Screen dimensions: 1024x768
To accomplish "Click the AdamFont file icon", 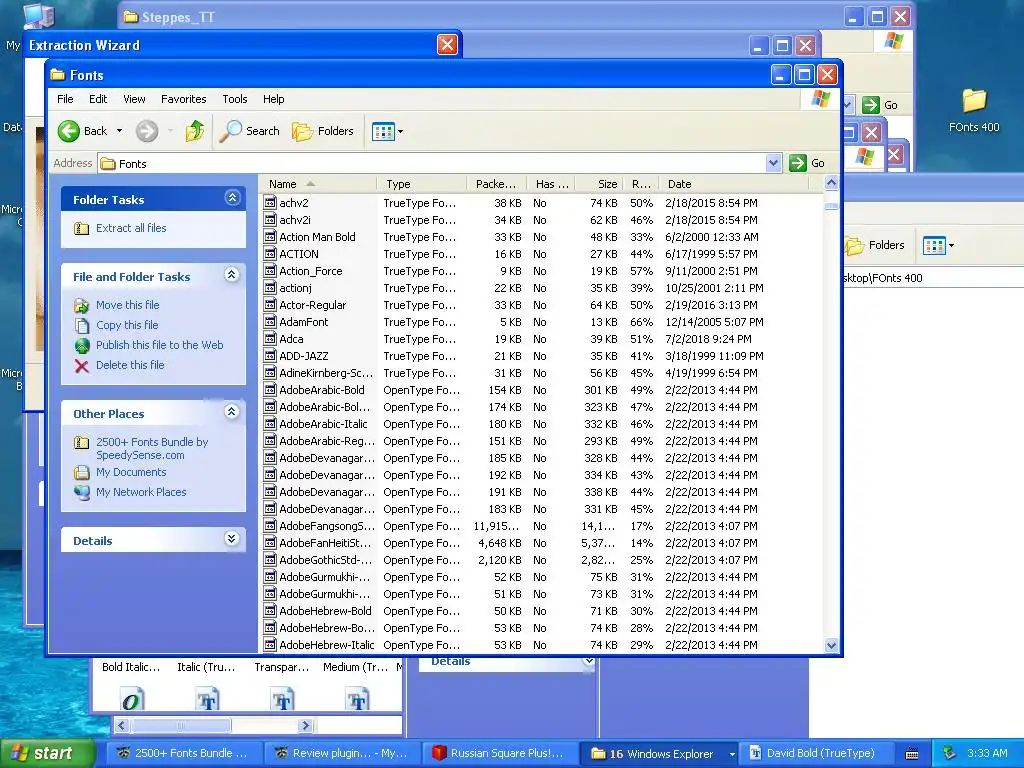I will coord(270,321).
